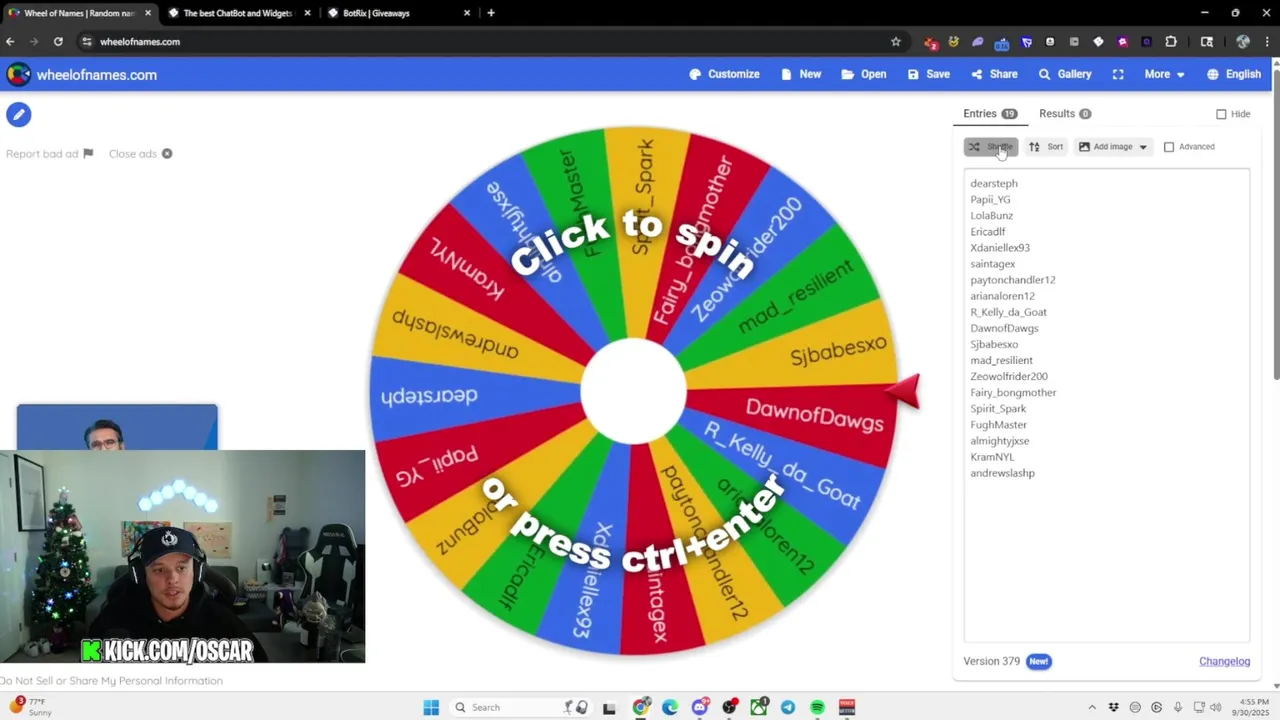Click the 'KramNYL' entry in list
The width and height of the screenshot is (1280, 720).
pyautogui.click(x=992, y=457)
